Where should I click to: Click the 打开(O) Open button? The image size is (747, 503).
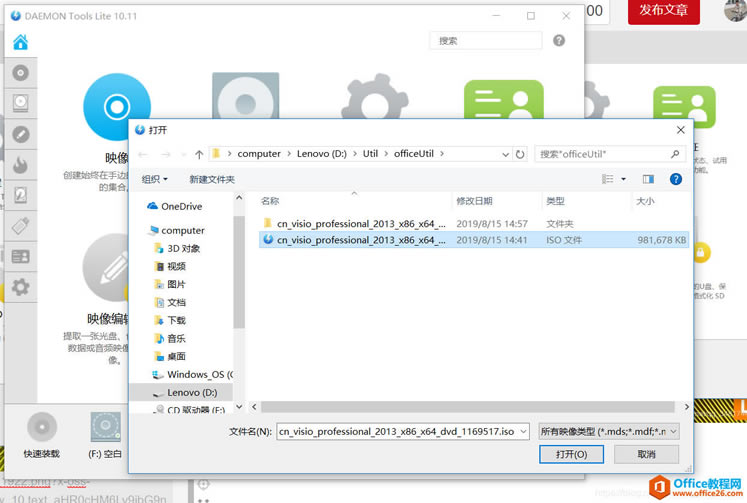click(x=571, y=454)
